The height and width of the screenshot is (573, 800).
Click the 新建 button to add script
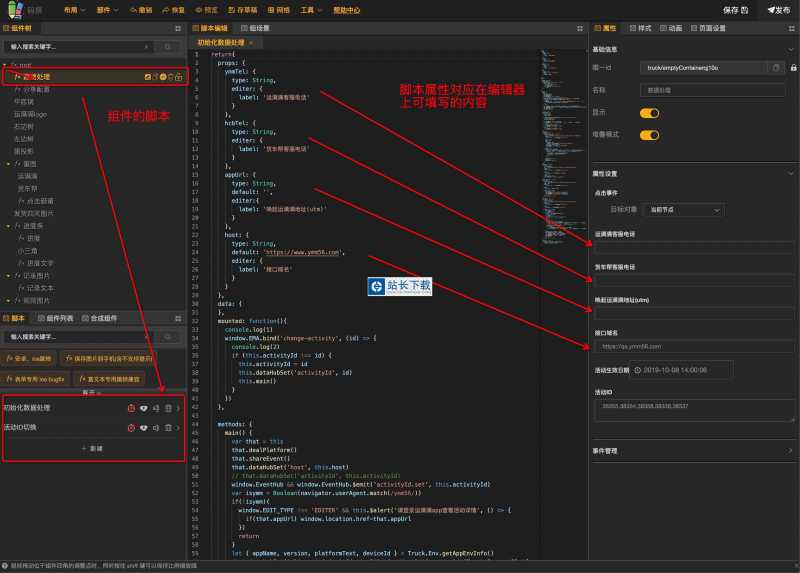[x=92, y=448]
